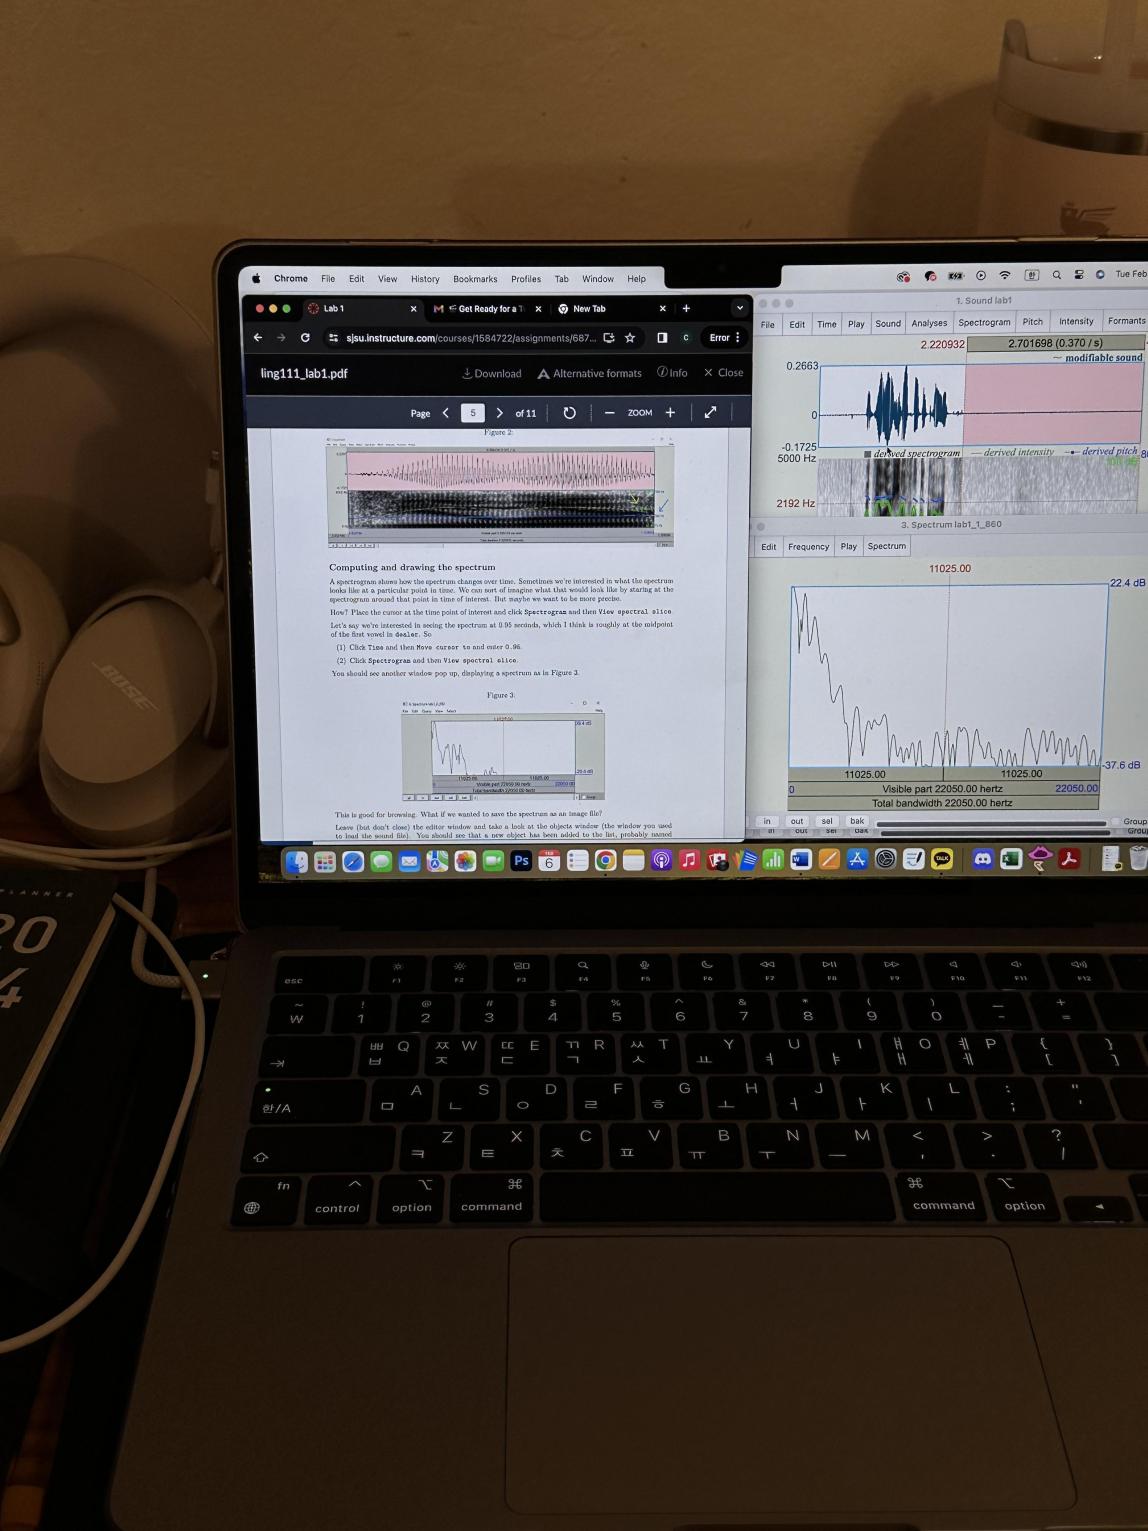Screen dimensions: 1148x1531
Task: Open the Analyses menu in Praat
Action: pyautogui.click(x=929, y=323)
